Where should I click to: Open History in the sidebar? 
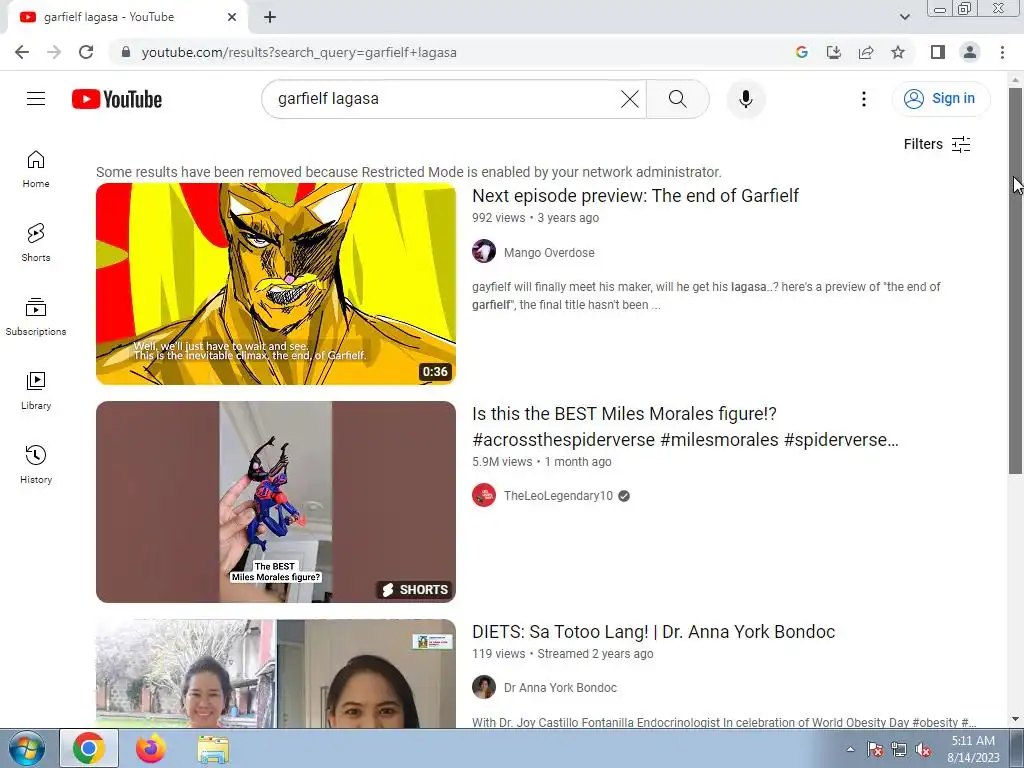[x=36, y=464]
